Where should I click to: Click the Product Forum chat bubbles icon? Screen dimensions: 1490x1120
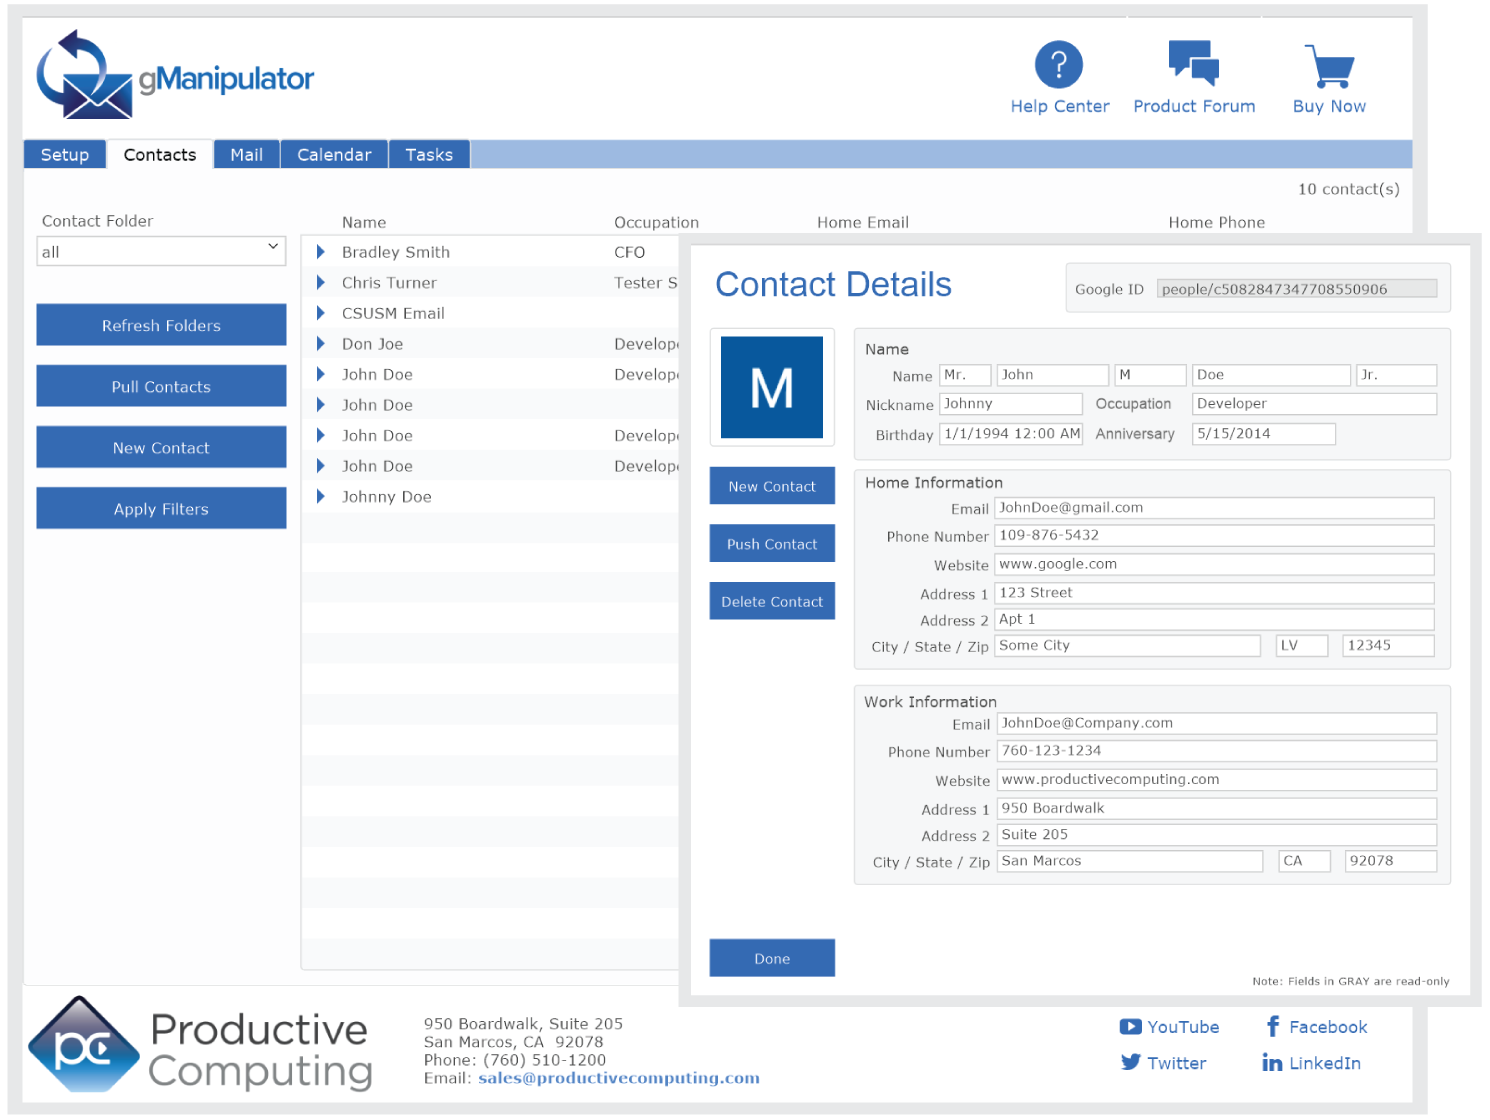point(1193,62)
